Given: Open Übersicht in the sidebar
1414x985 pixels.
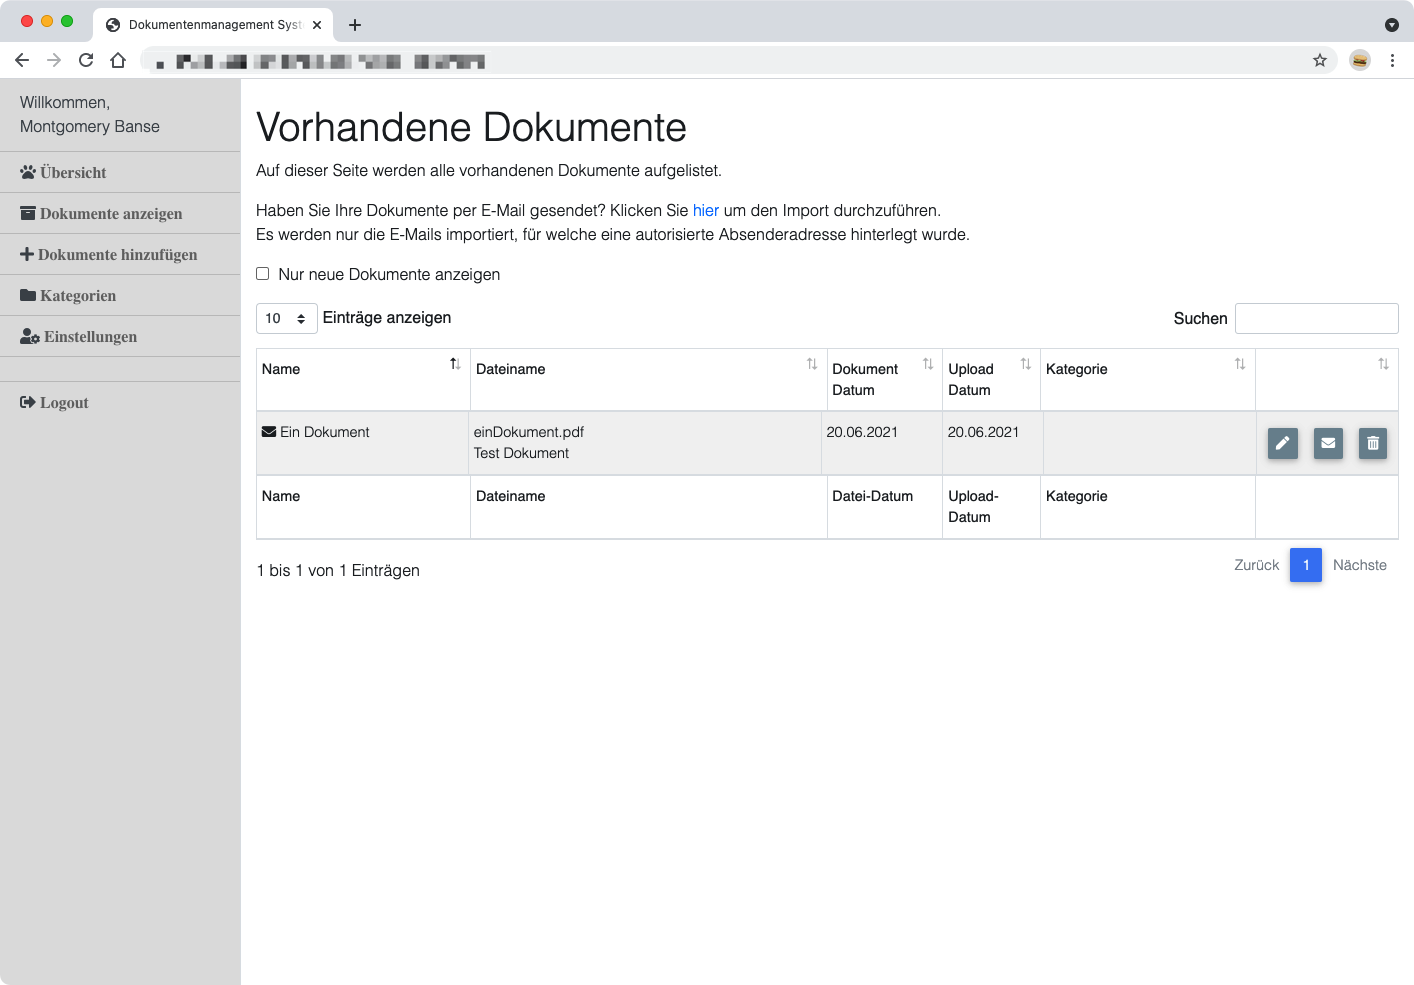Looking at the screenshot, I should click(120, 172).
